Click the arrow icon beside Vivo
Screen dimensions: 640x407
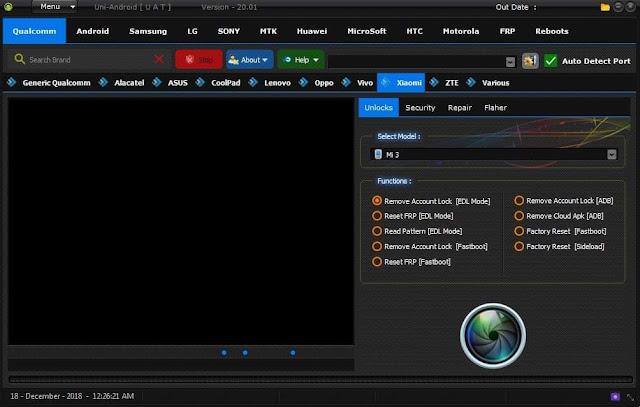[x=347, y=82]
